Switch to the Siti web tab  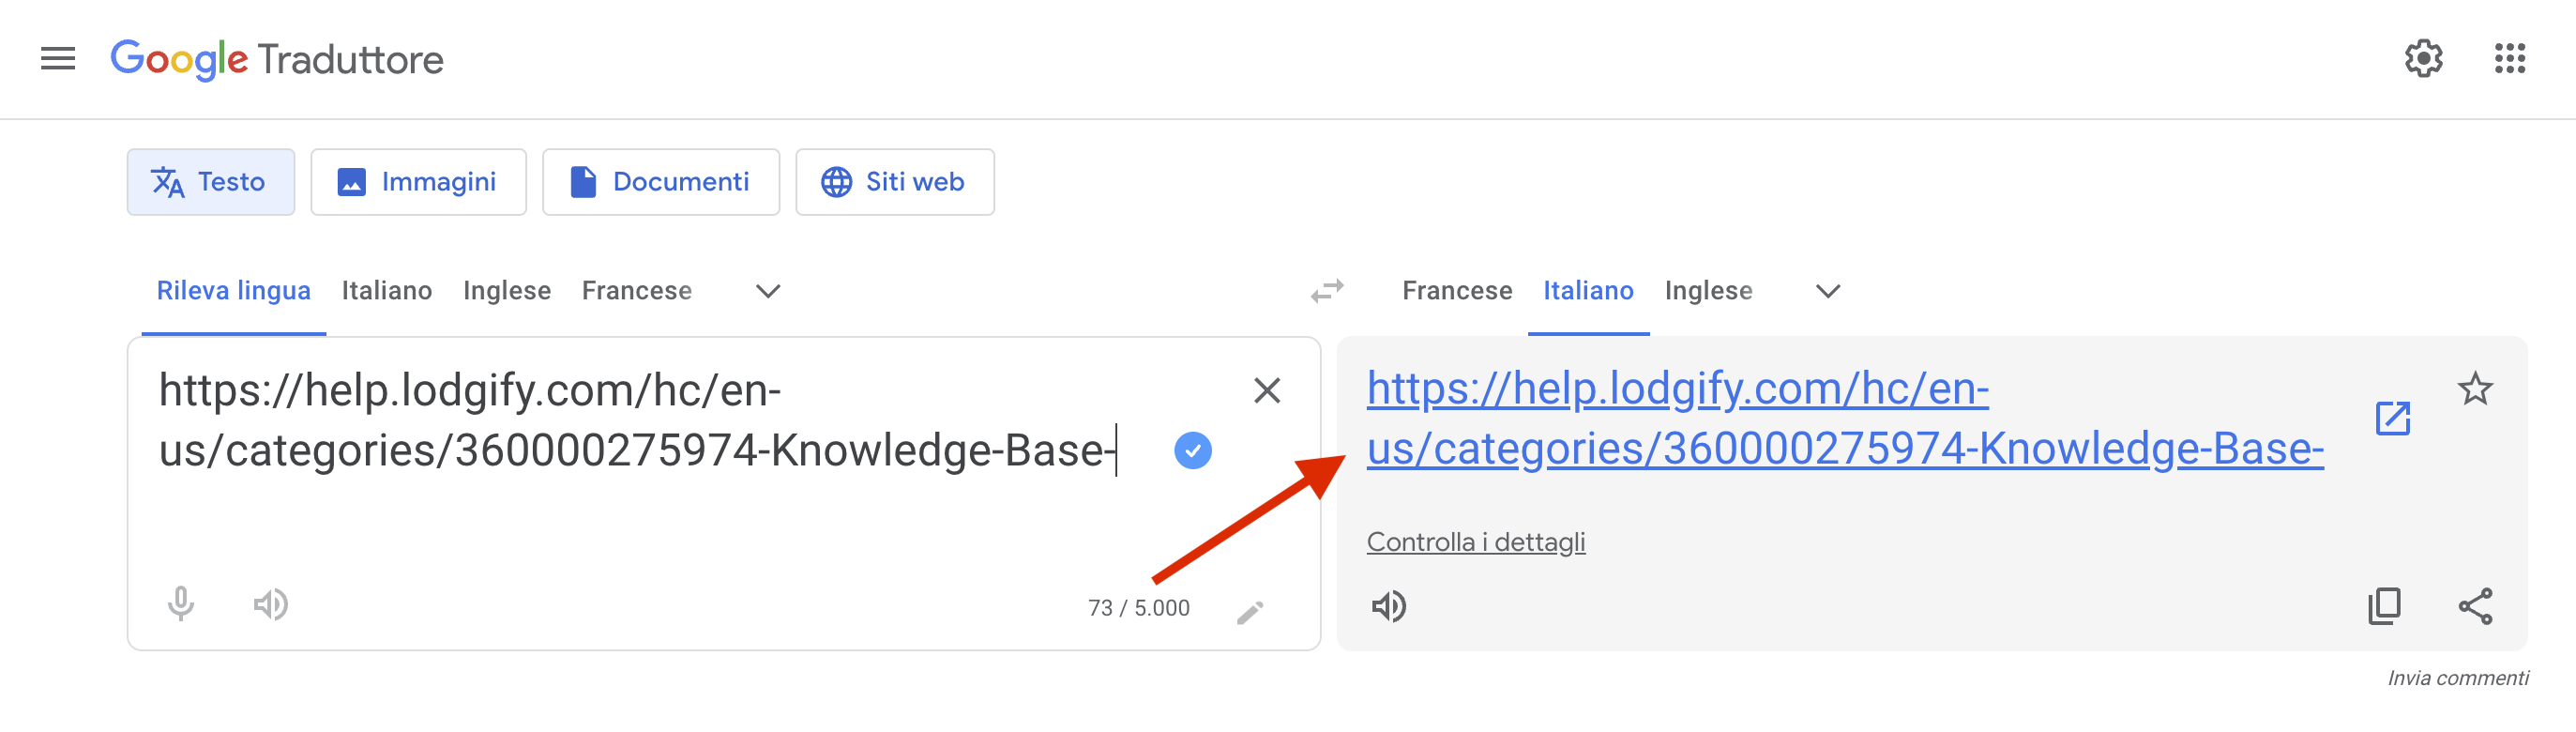[894, 181]
